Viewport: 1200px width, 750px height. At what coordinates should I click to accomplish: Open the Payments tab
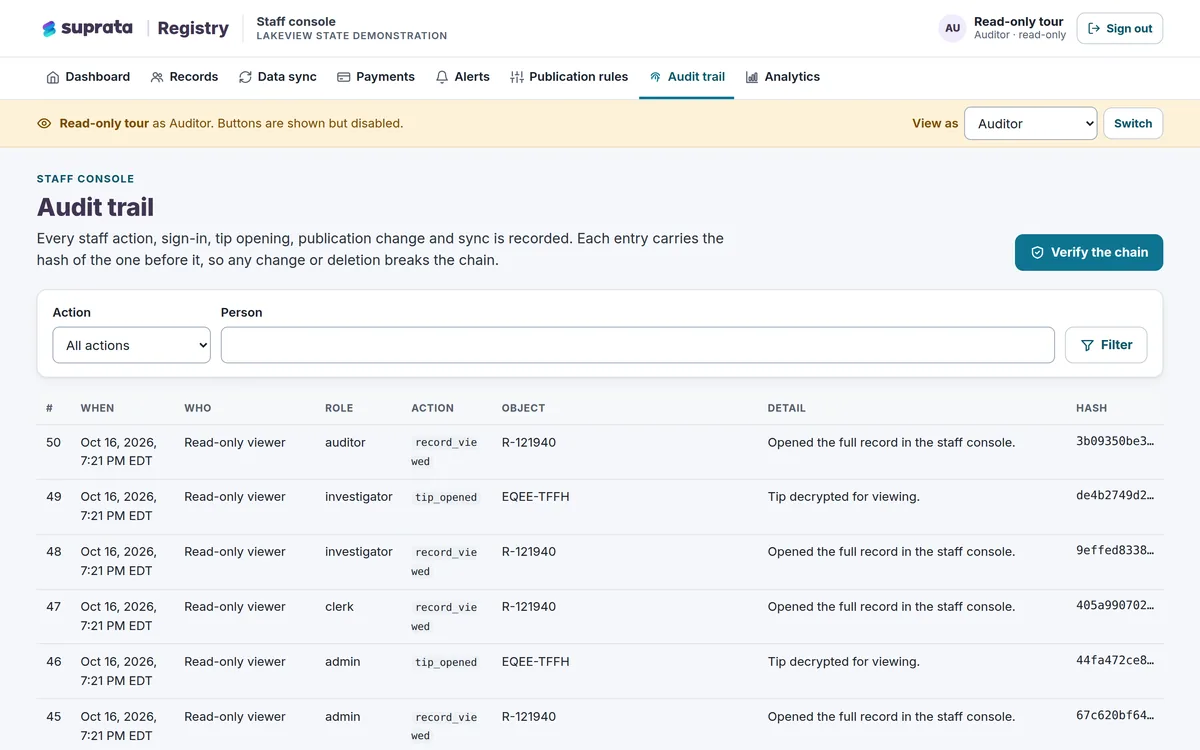[x=375, y=77]
